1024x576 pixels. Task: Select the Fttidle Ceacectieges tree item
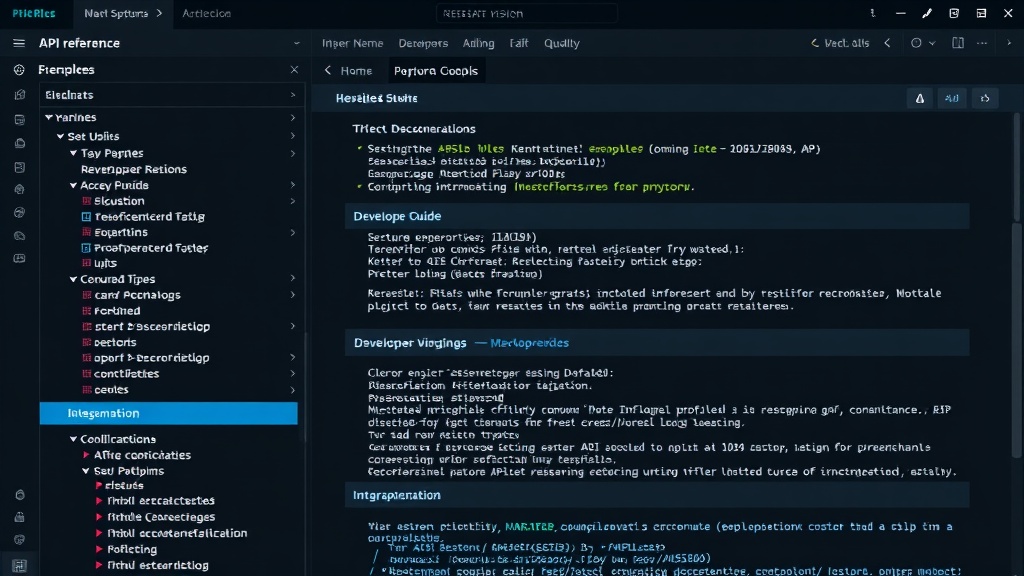(161, 517)
